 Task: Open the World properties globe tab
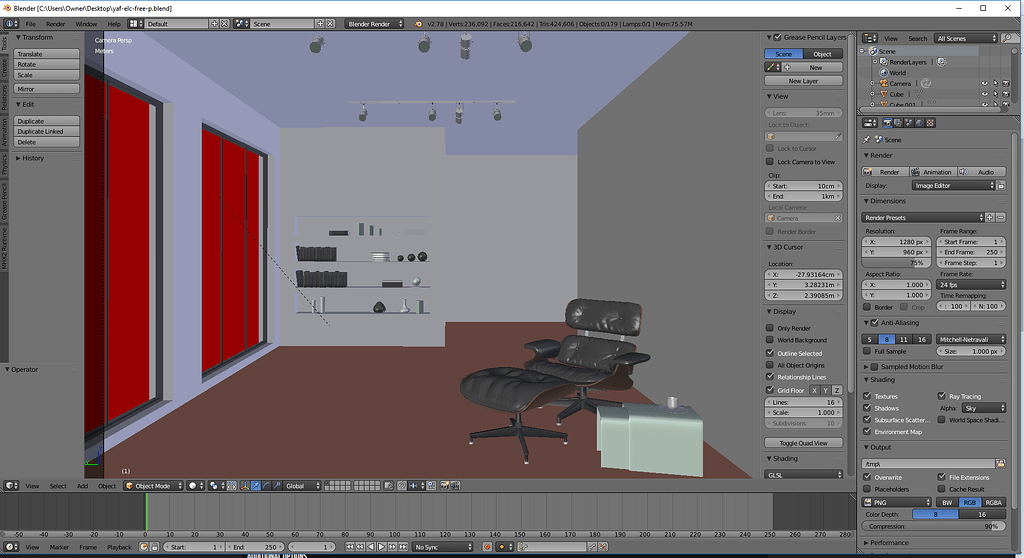coord(920,123)
